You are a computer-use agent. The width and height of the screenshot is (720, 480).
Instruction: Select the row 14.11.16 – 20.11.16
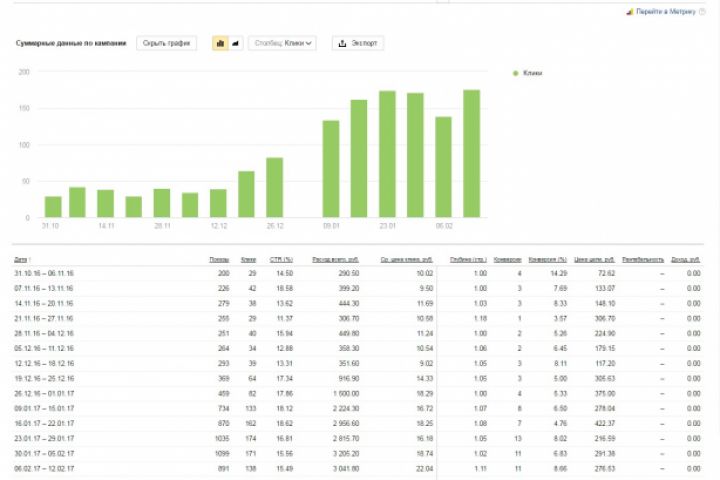357,304
